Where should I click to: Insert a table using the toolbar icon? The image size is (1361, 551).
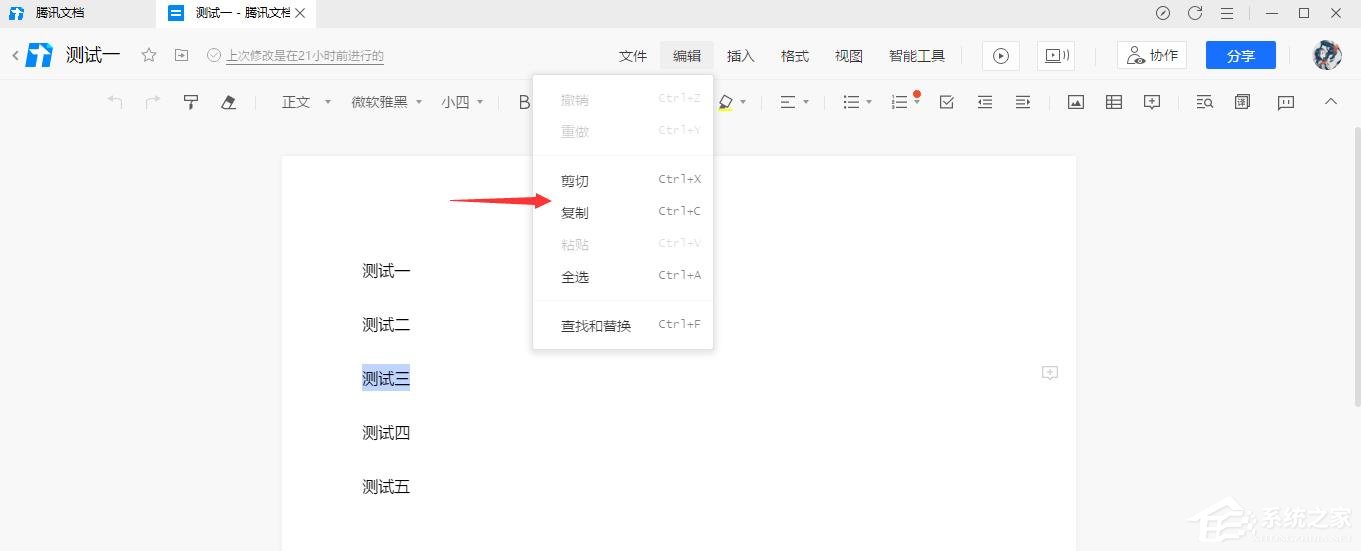pos(1114,102)
